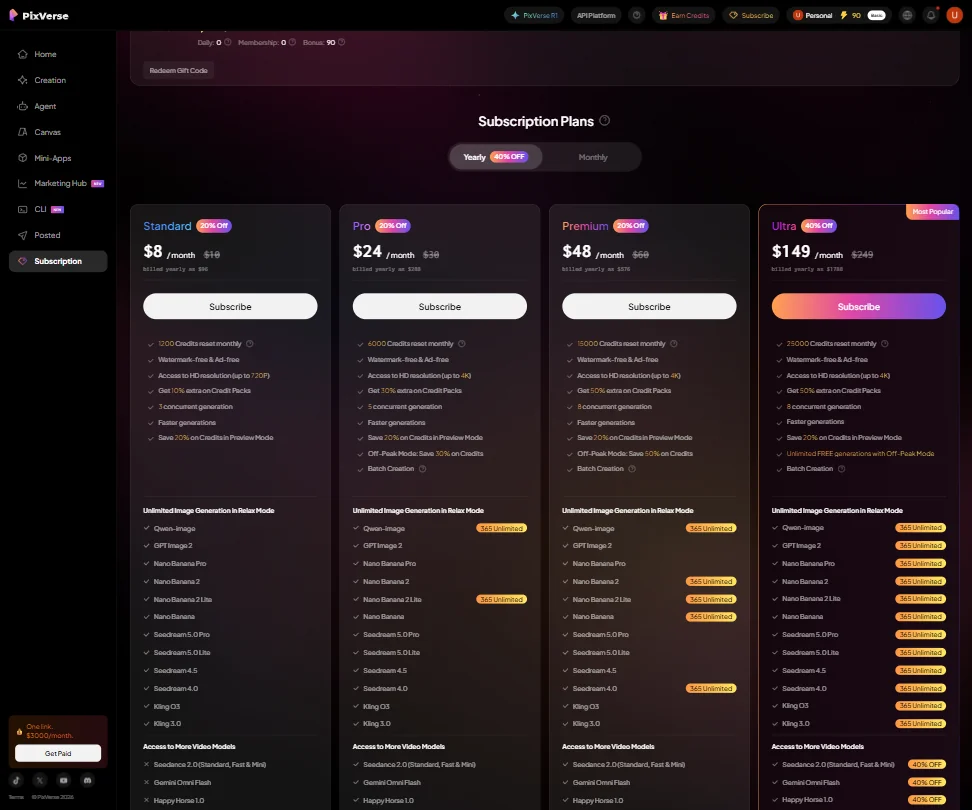Image resolution: width=972 pixels, height=810 pixels.
Task: Click Redeem Gift Code button
Action: (179, 70)
